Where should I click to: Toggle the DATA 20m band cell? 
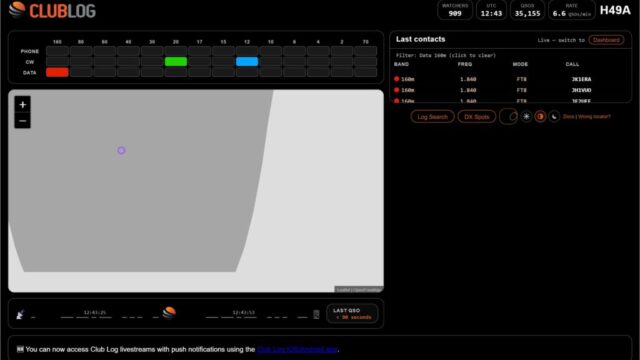pyautogui.click(x=176, y=72)
